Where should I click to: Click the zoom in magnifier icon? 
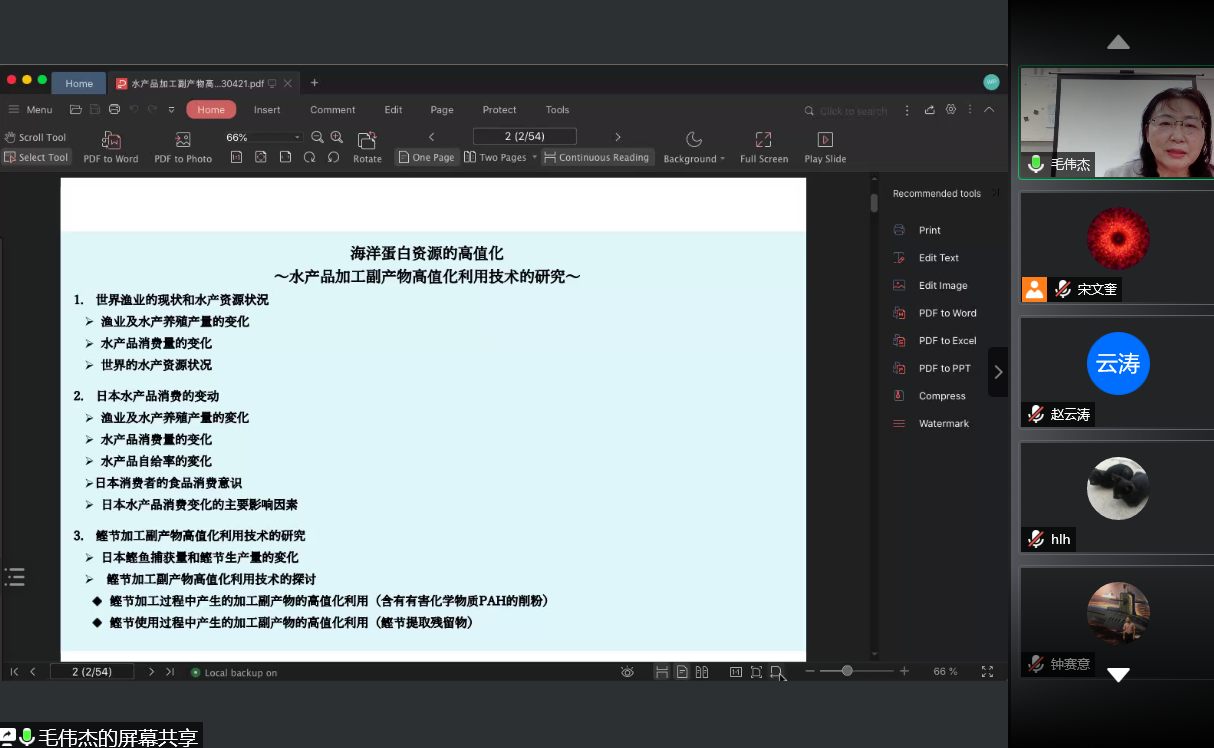[337, 137]
